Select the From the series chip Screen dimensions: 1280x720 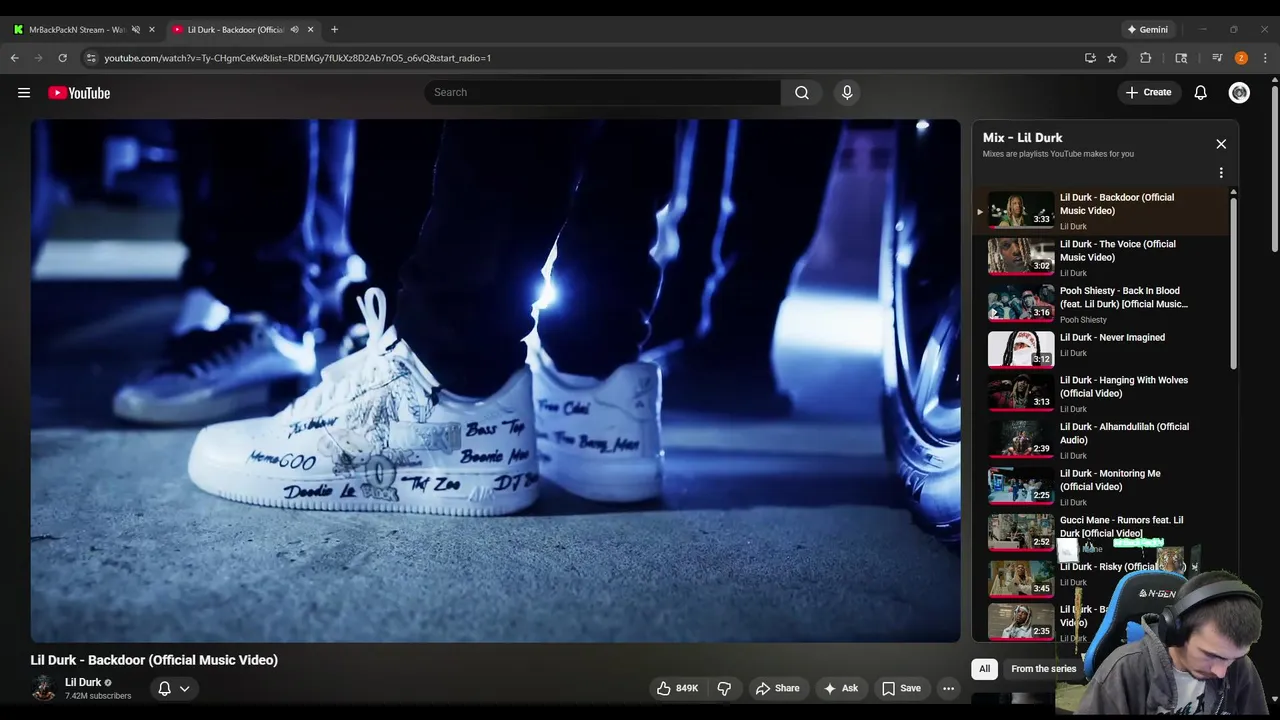coord(1043,669)
